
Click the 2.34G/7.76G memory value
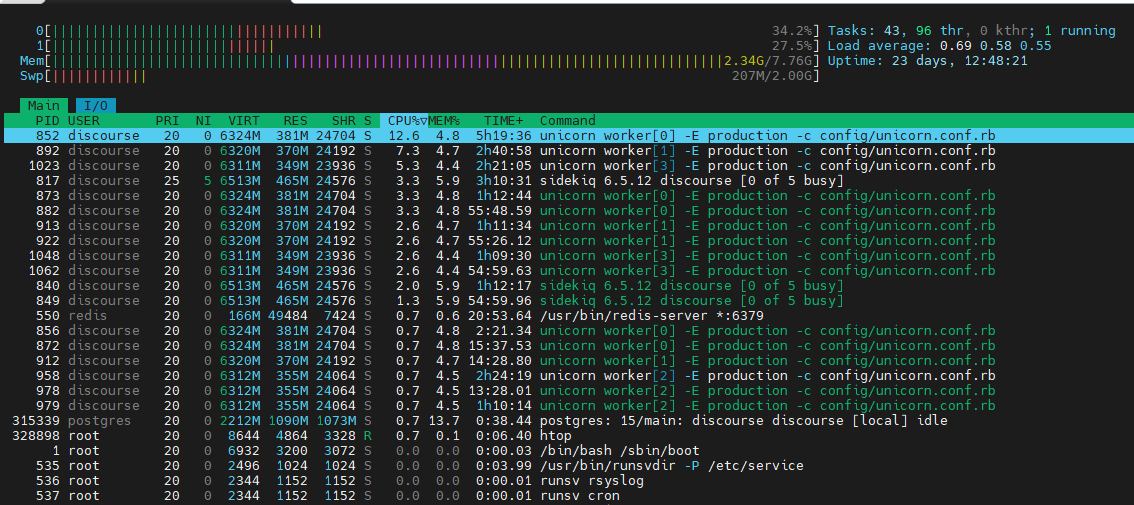[x=769, y=61]
